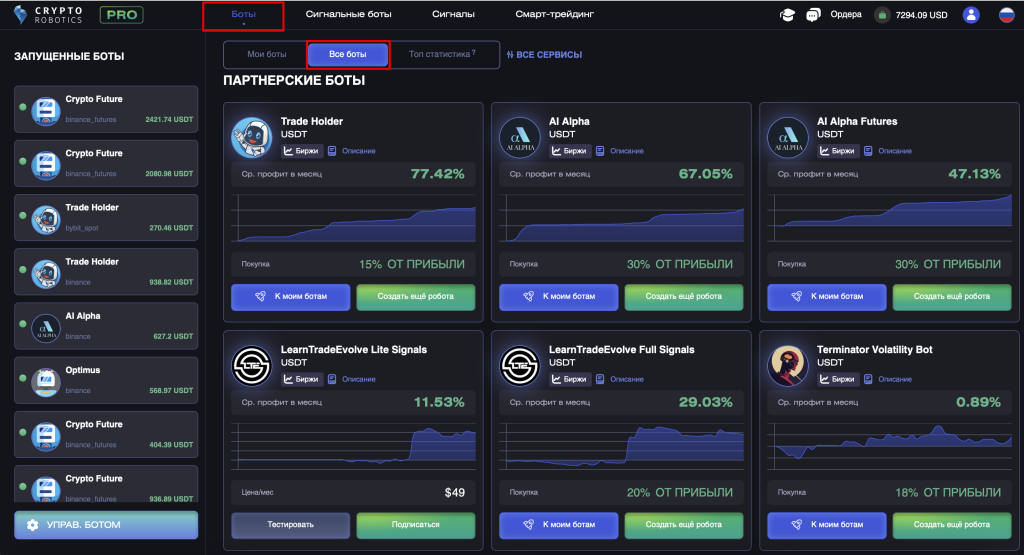
Task: Open Биржи on Trade Holder card
Action: coord(302,151)
